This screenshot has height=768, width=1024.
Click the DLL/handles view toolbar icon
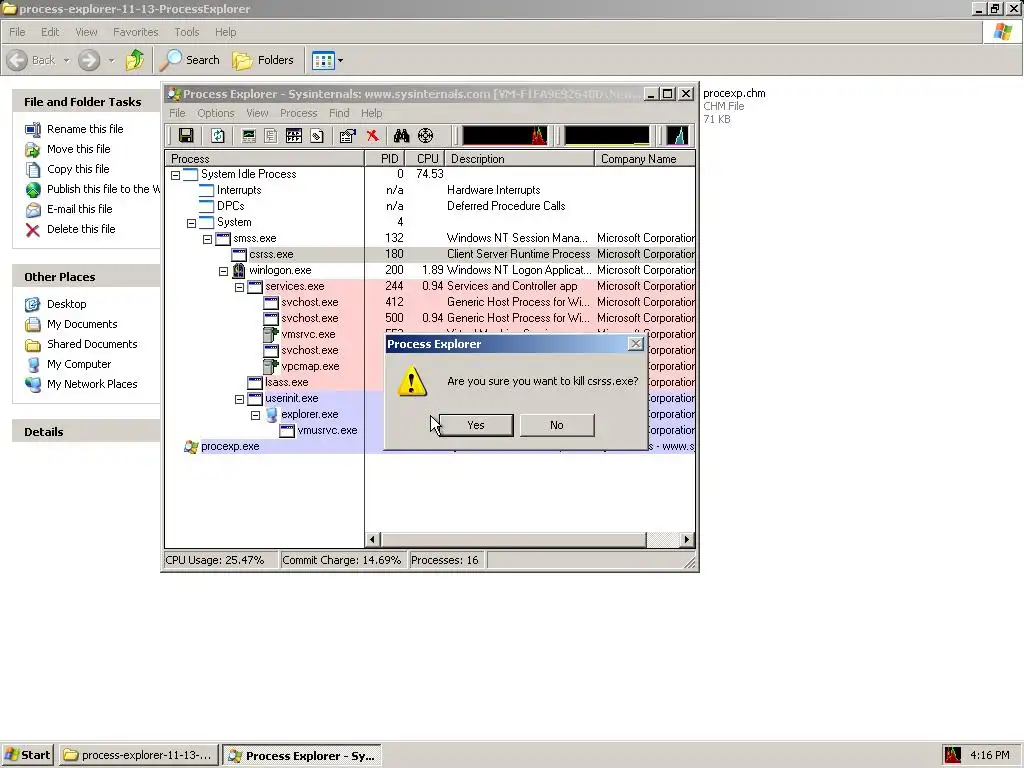coord(317,136)
